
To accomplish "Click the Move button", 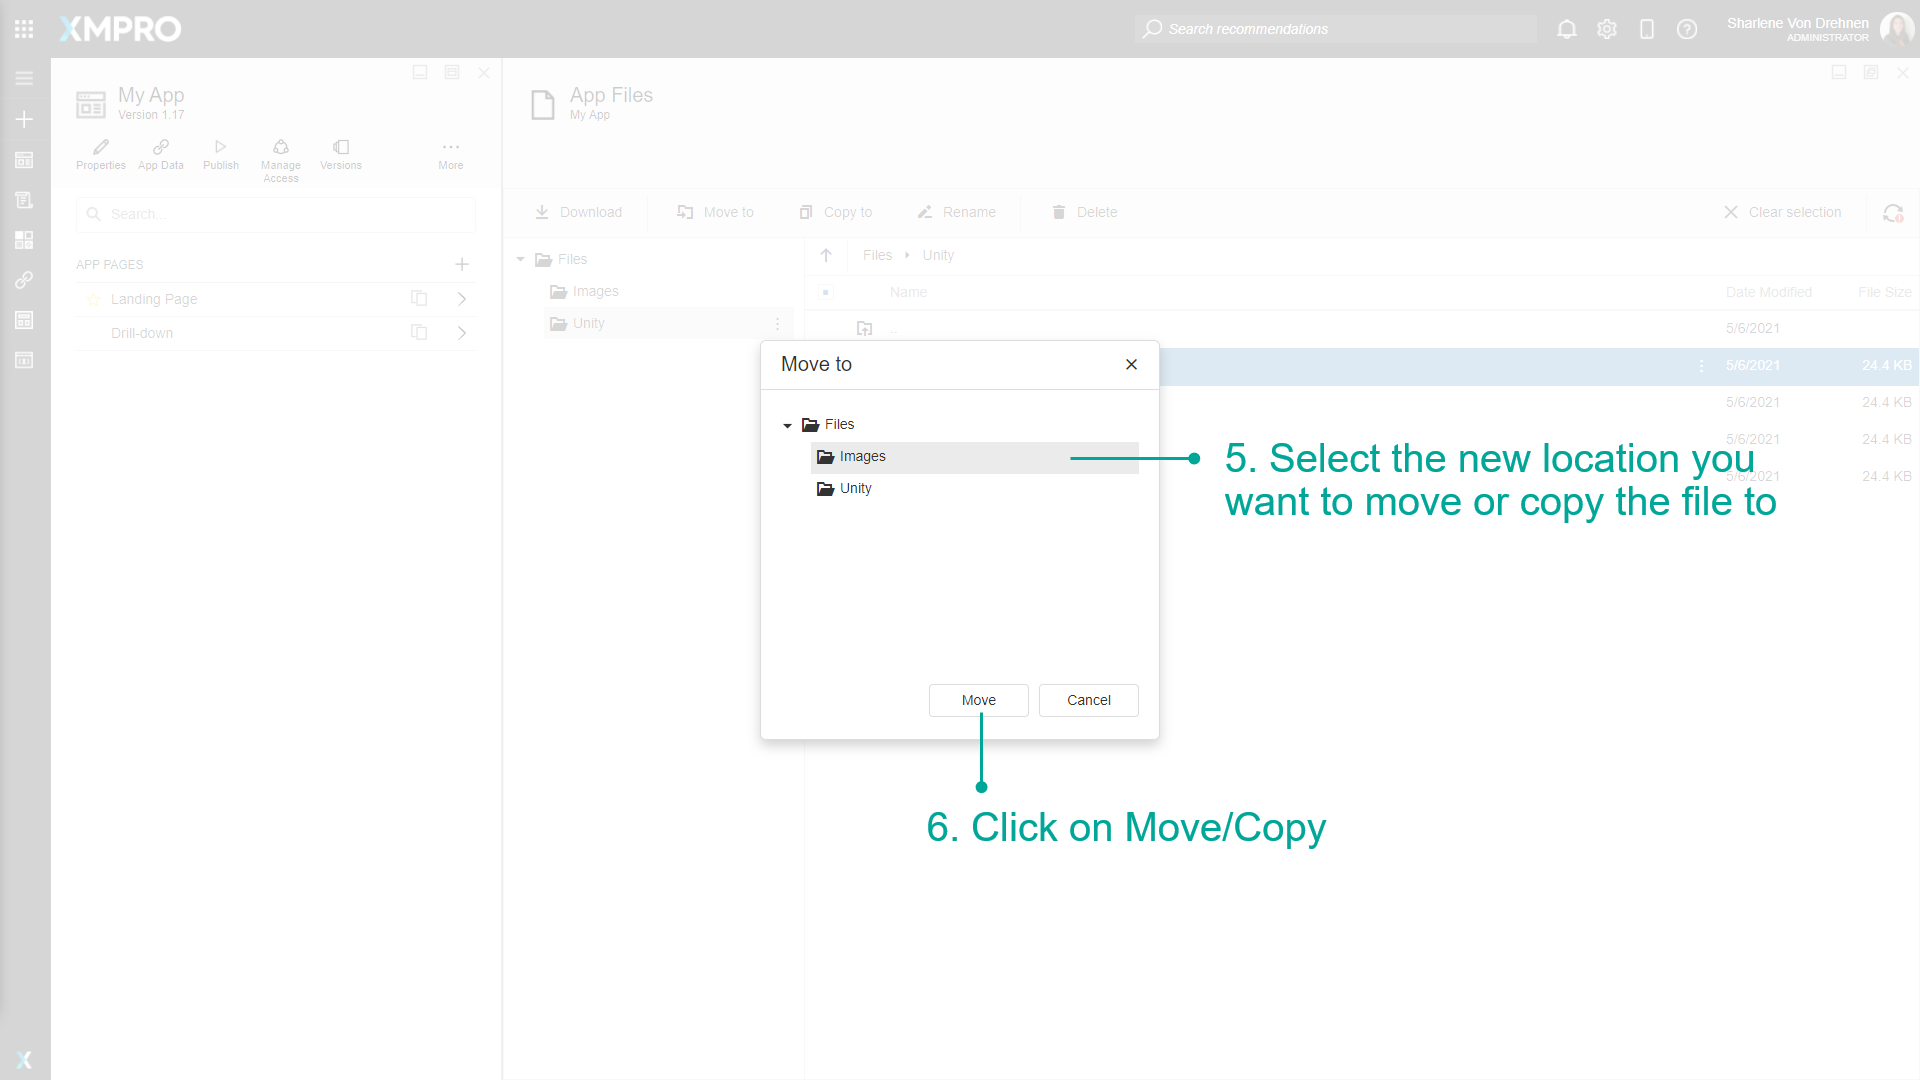I will [978, 700].
